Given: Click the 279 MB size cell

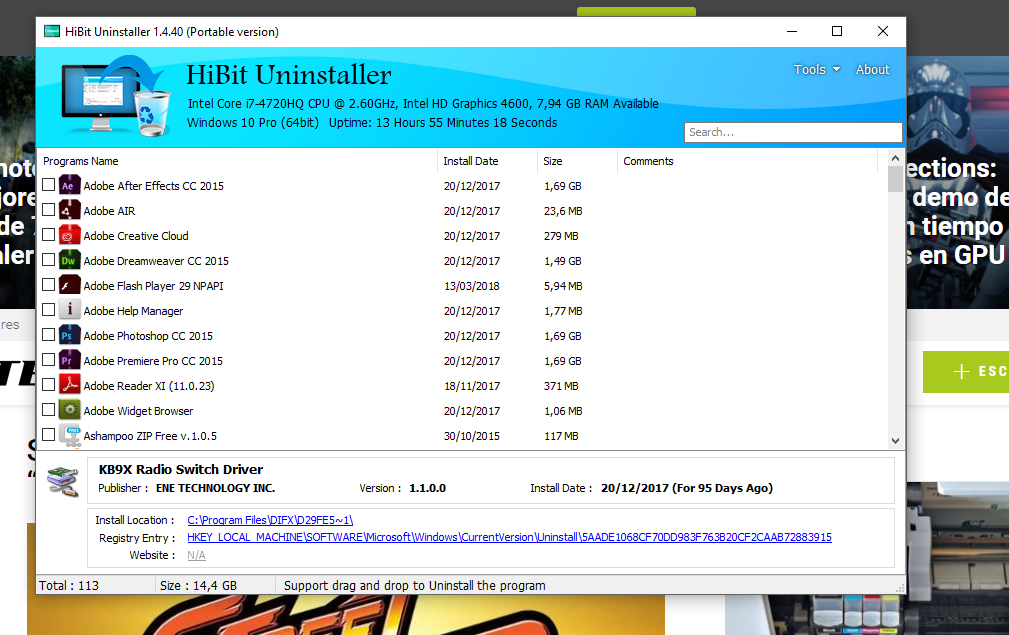Looking at the screenshot, I should point(561,236).
